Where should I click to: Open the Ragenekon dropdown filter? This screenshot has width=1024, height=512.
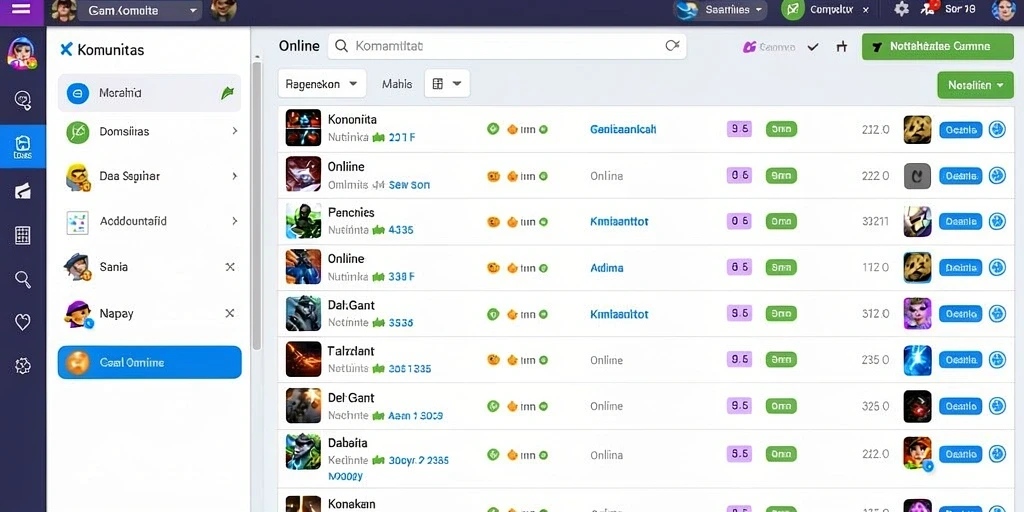pos(322,84)
